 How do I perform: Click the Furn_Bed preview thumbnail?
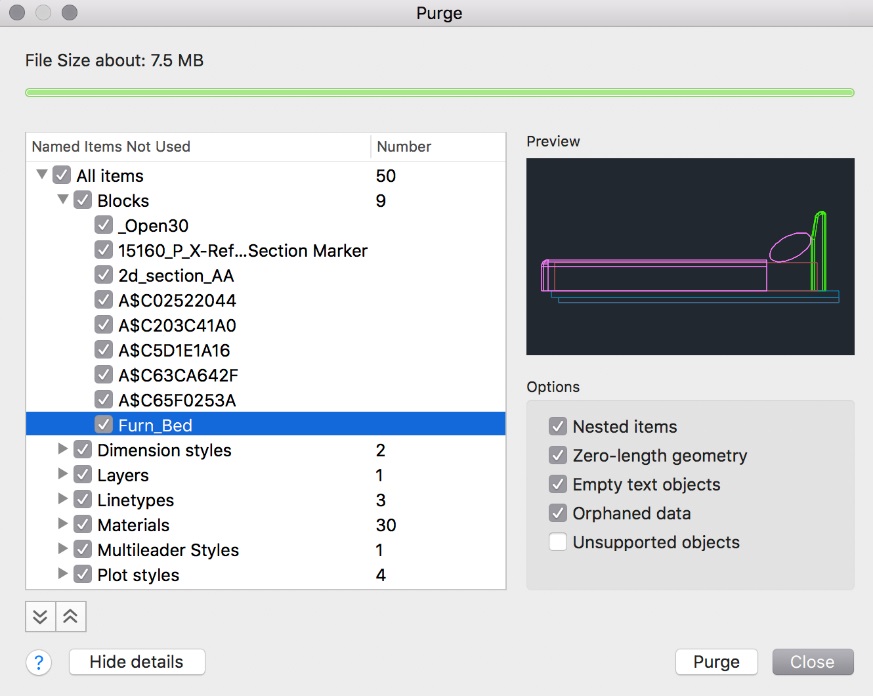tap(690, 256)
